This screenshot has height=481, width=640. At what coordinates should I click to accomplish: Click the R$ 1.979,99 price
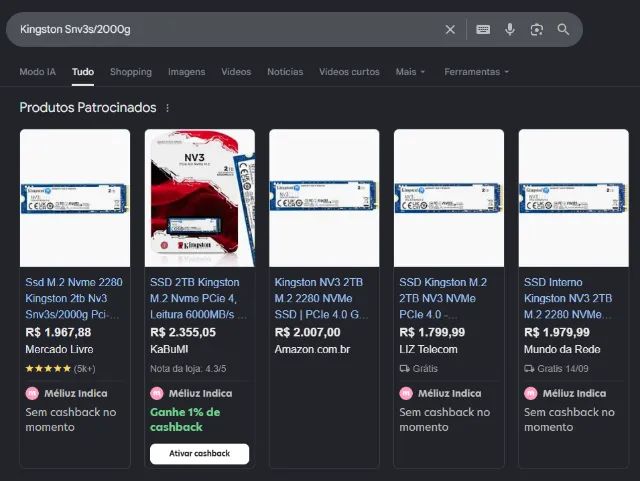(557, 332)
